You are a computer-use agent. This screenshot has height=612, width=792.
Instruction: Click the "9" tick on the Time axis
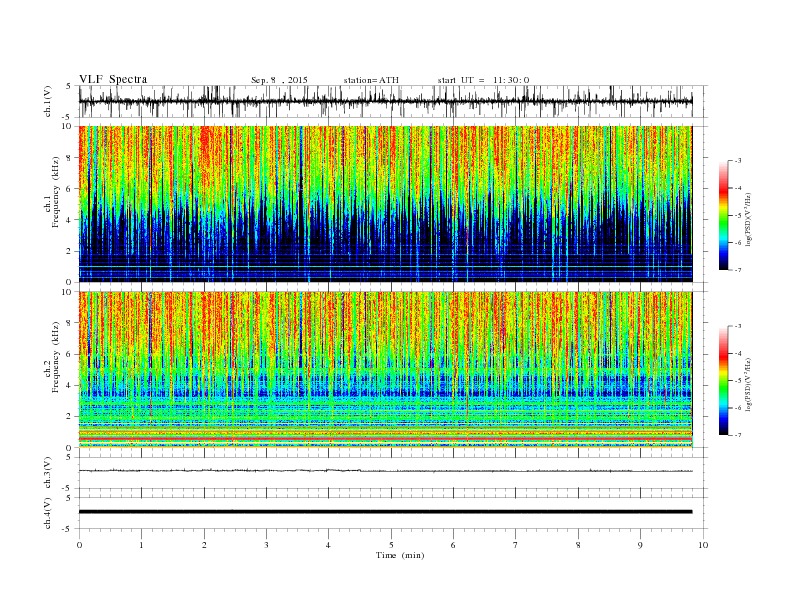point(640,545)
